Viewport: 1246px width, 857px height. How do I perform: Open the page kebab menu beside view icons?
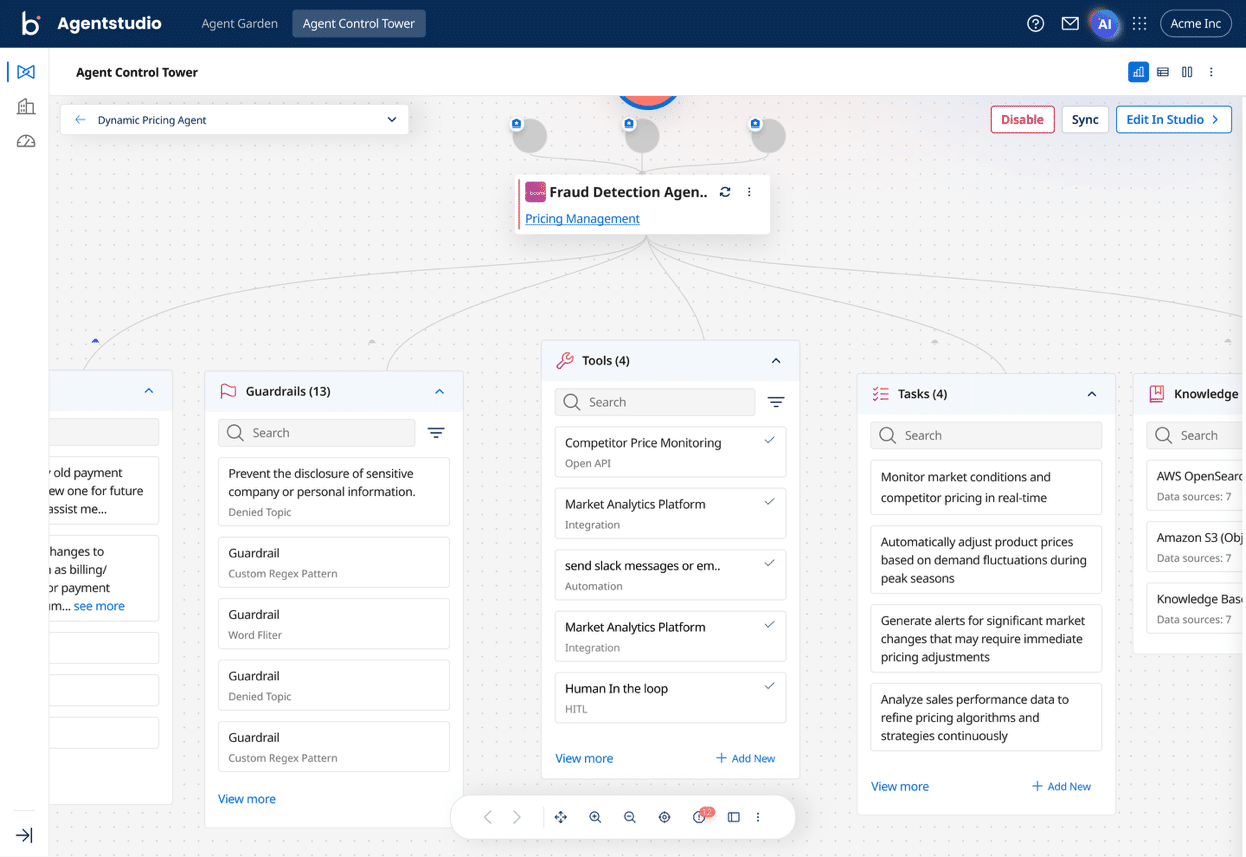1211,72
